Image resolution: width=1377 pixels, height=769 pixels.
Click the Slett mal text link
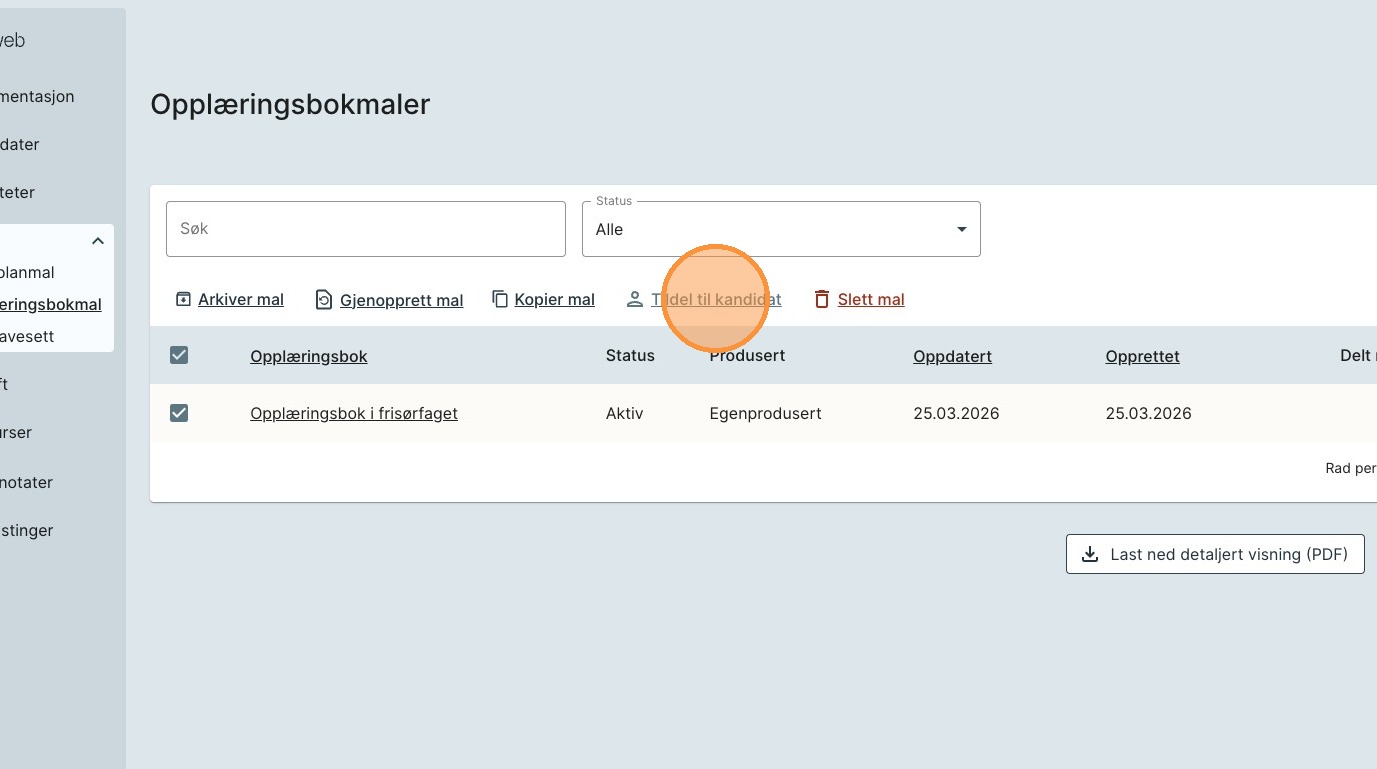point(871,300)
